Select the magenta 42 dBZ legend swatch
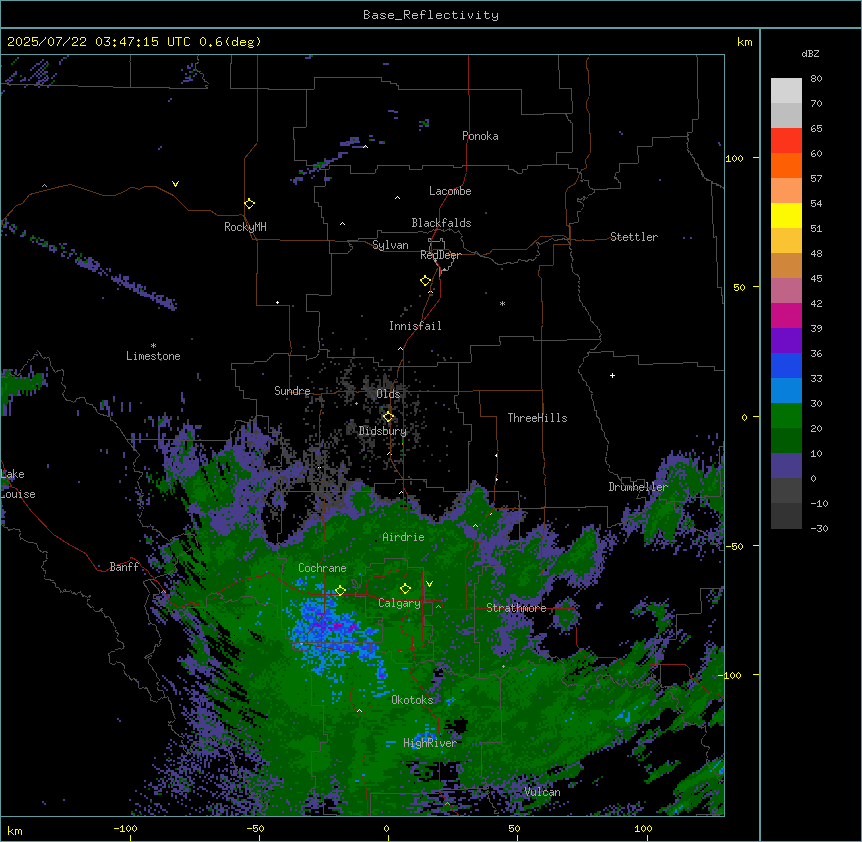Image resolution: width=862 pixels, height=842 pixels. tap(786, 315)
